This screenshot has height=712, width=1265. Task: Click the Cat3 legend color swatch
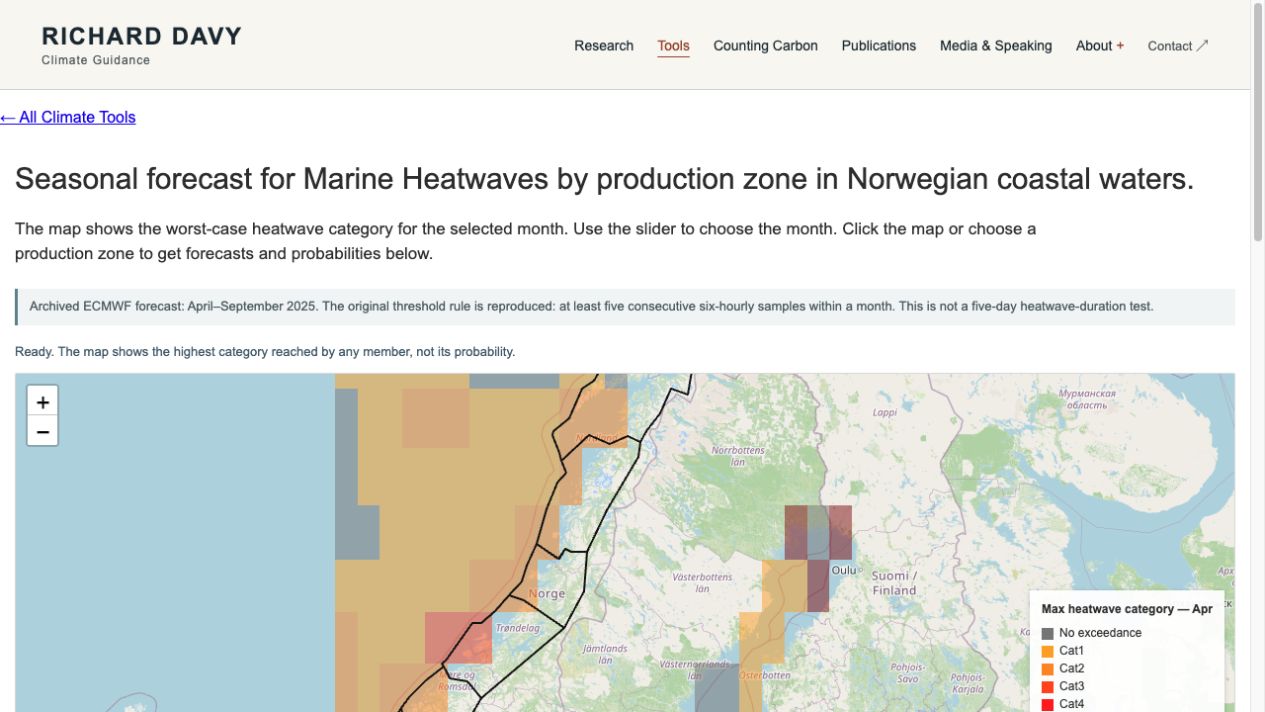[1047, 687]
